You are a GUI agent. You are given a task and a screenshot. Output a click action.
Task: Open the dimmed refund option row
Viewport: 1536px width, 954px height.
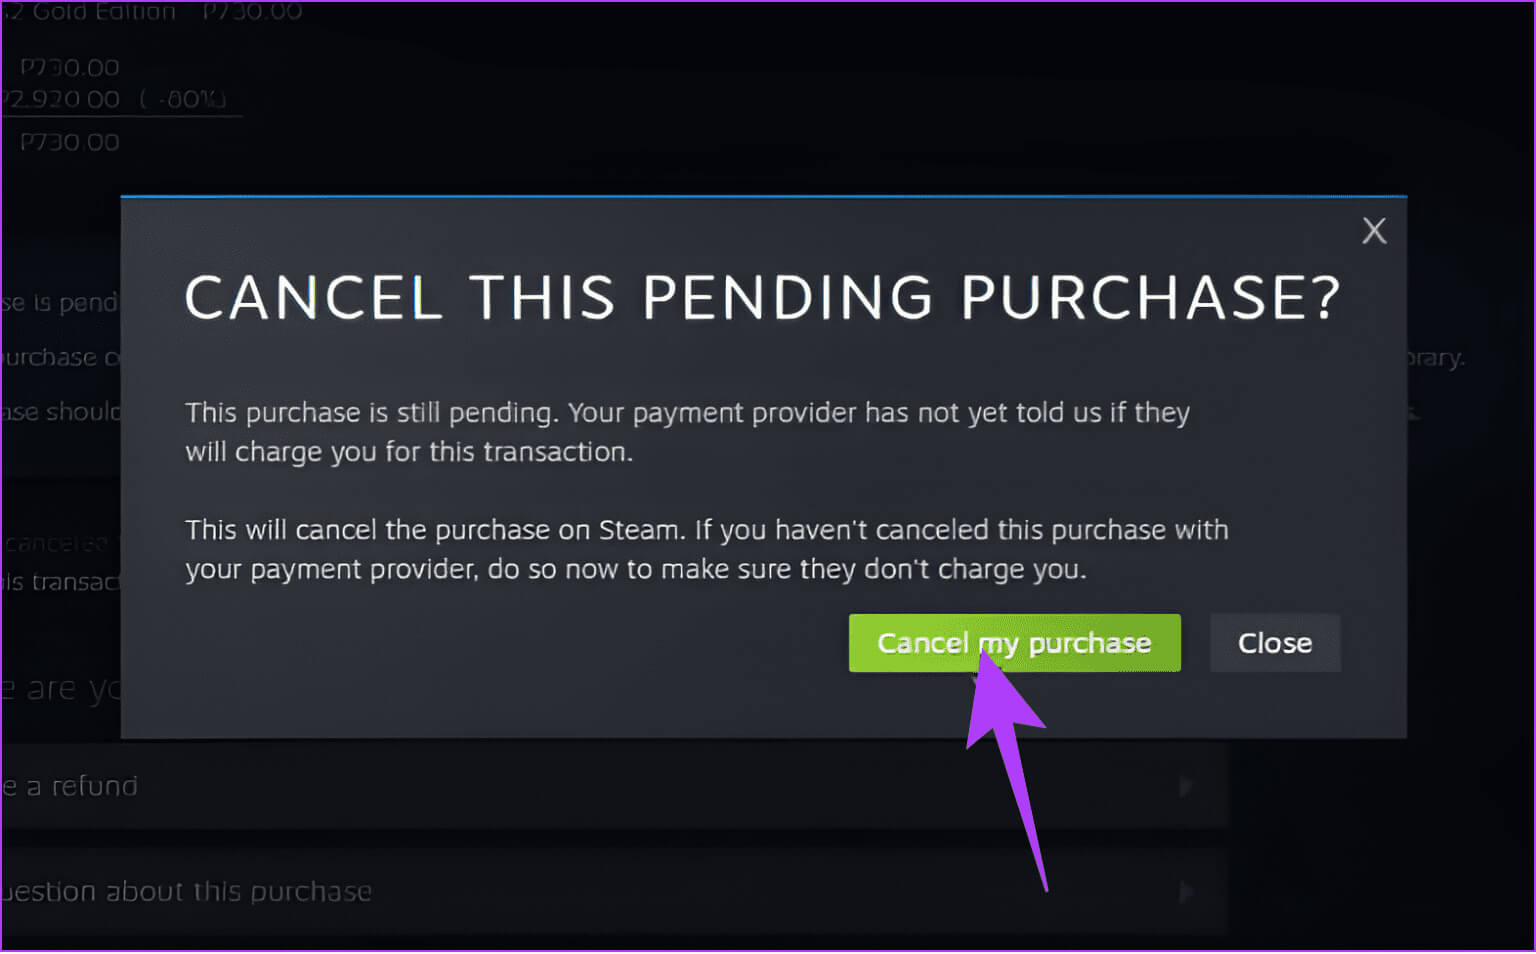click(600, 787)
